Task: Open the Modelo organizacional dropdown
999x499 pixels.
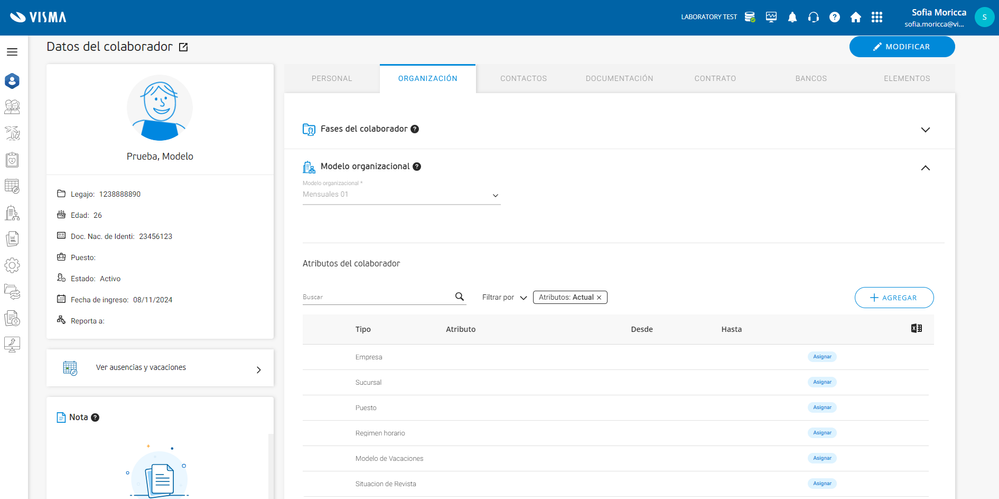Action: [401, 195]
